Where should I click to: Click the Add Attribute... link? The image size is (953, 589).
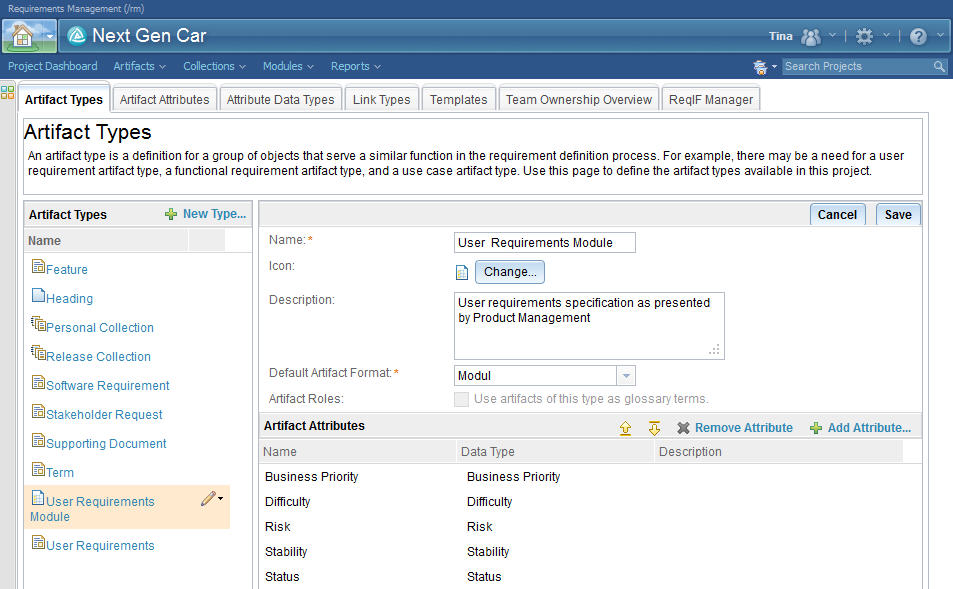click(x=868, y=428)
